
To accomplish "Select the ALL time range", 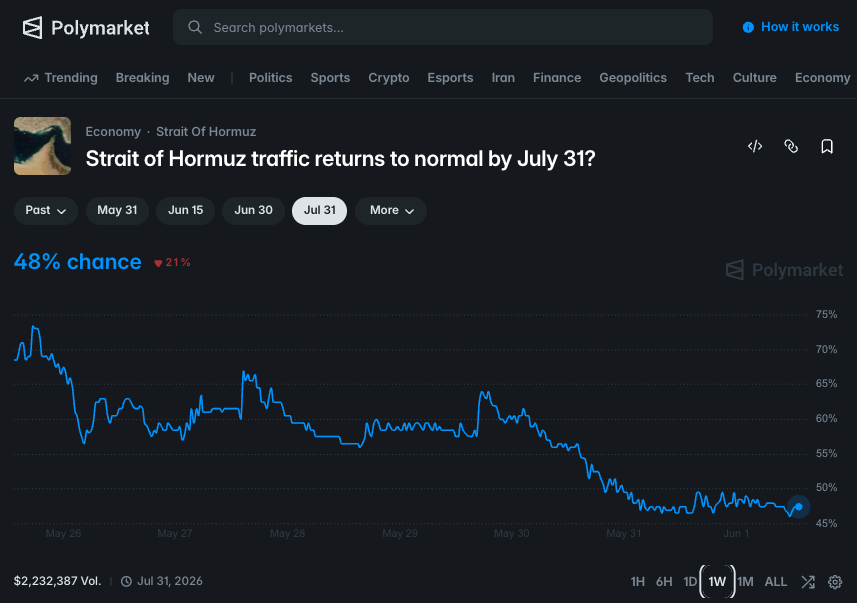I will pyautogui.click(x=776, y=582).
